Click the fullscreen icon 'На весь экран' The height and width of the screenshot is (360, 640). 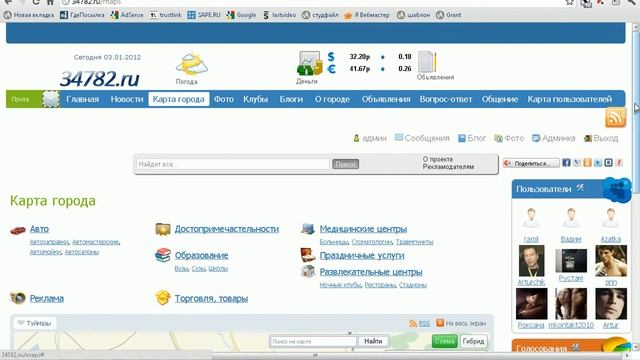point(440,323)
